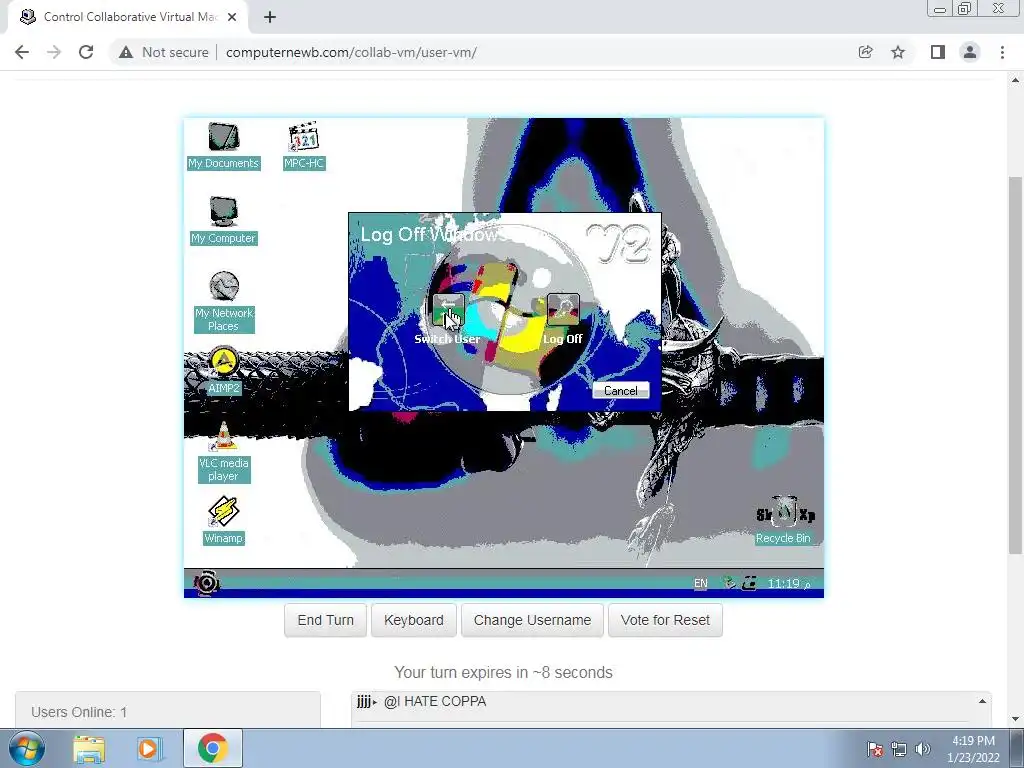Open the VM start button on taskbar

(x=206, y=583)
